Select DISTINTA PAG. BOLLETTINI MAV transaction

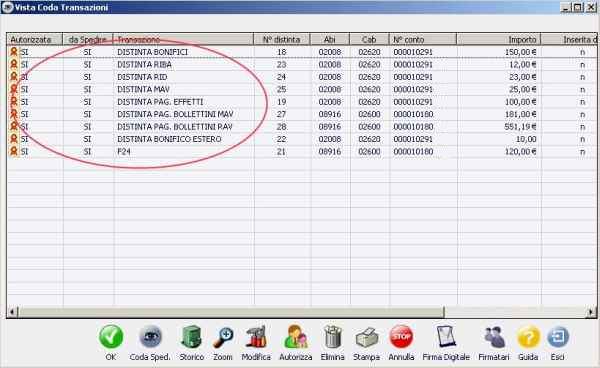175,114
